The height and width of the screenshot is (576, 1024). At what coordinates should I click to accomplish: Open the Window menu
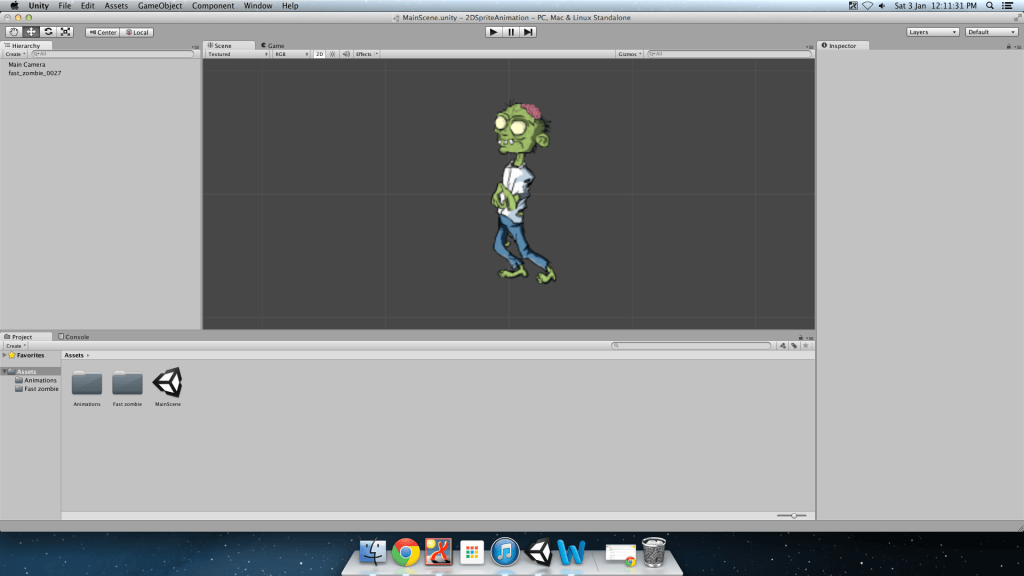click(x=258, y=6)
